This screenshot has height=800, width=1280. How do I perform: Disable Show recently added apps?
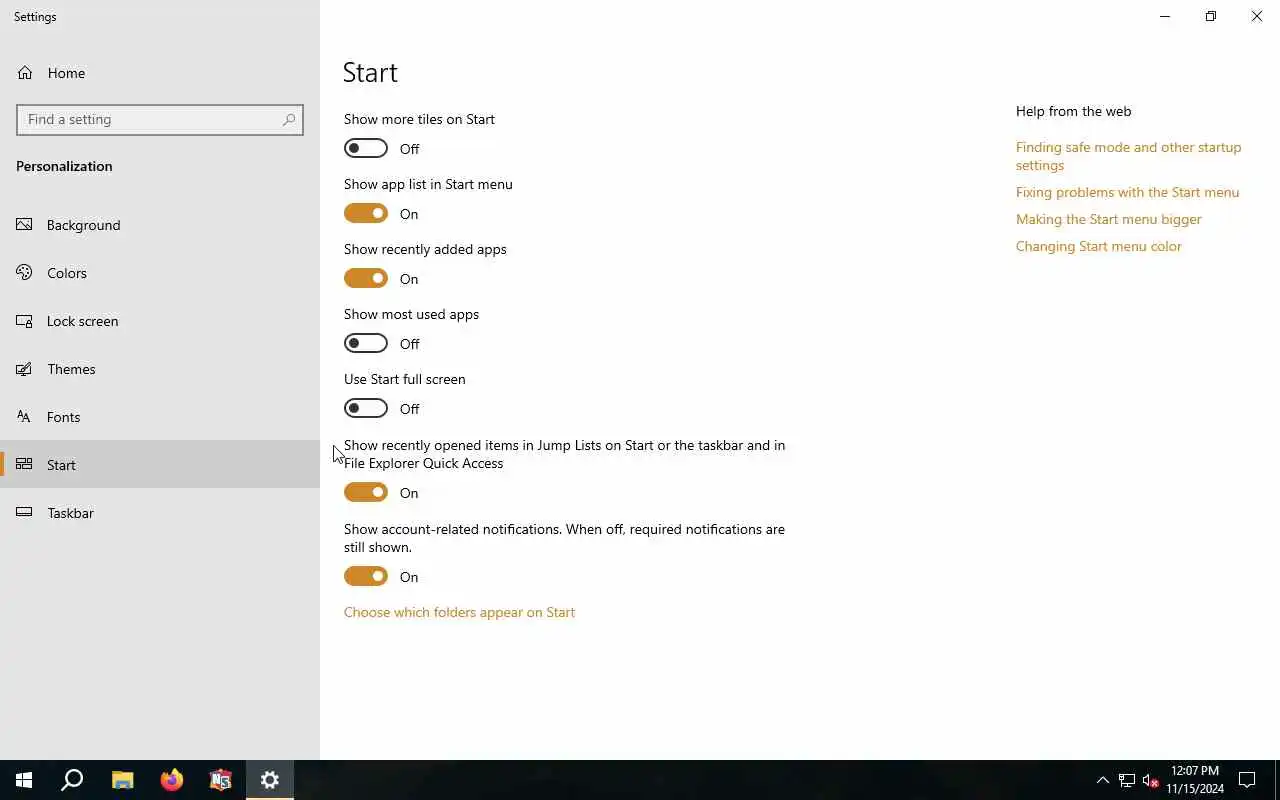pos(366,279)
